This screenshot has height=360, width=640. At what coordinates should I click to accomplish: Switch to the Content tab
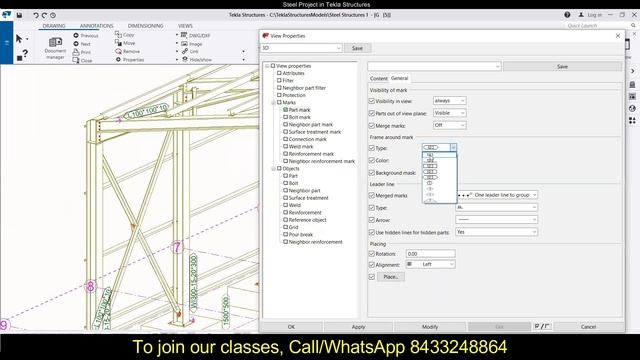(x=378, y=78)
